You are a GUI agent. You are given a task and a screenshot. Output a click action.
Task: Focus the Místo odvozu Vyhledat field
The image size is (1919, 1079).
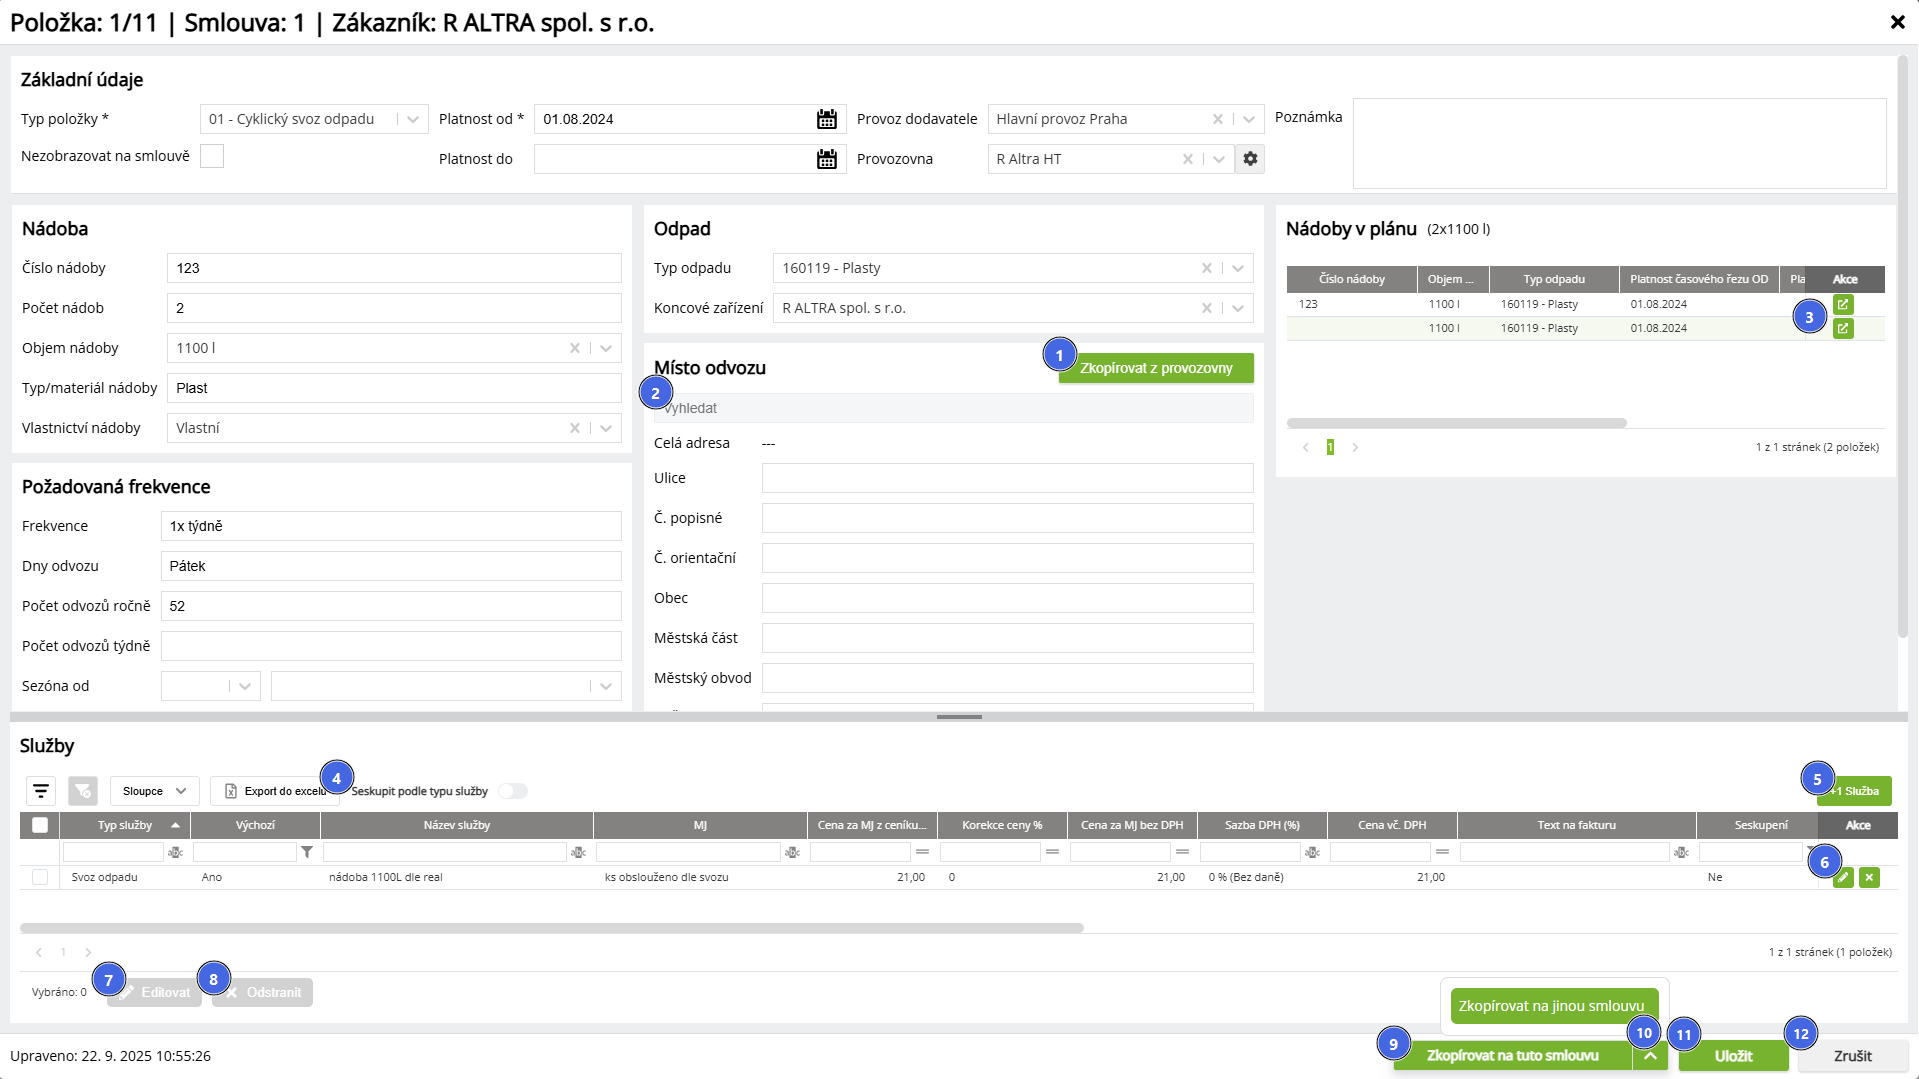coord(953,408)
